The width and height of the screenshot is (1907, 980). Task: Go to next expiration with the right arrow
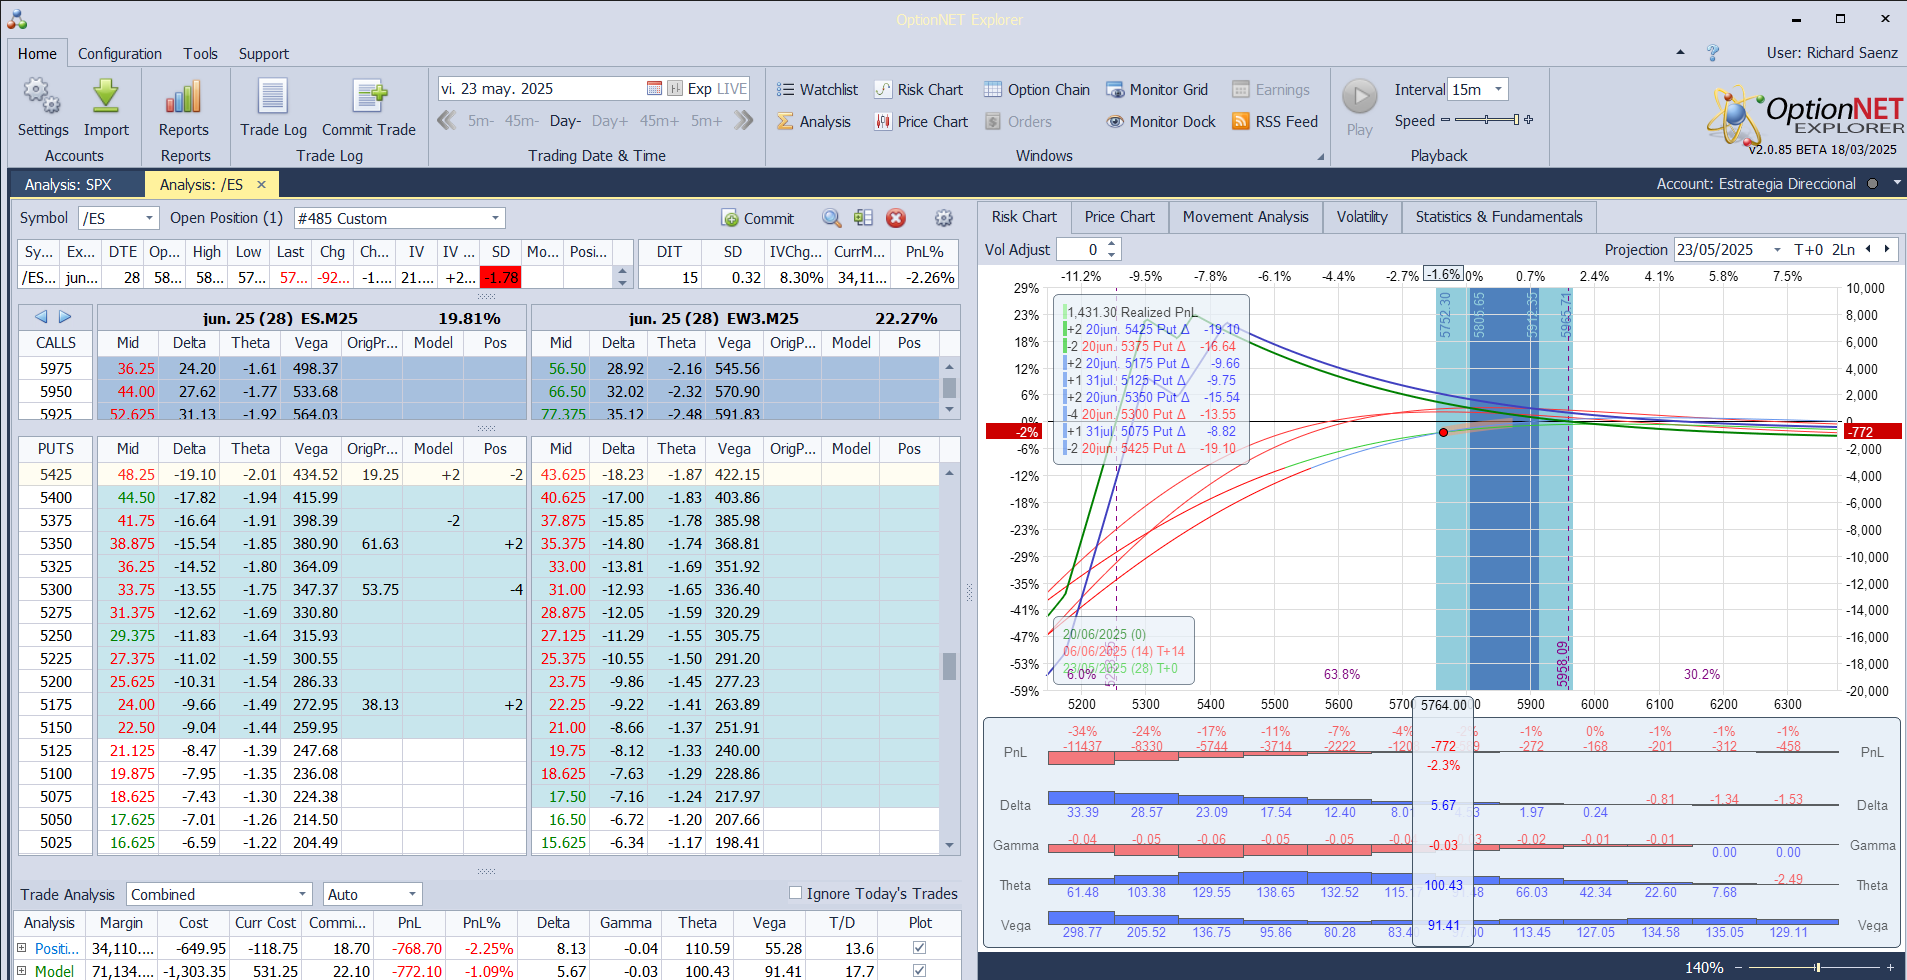coord(65,317)
